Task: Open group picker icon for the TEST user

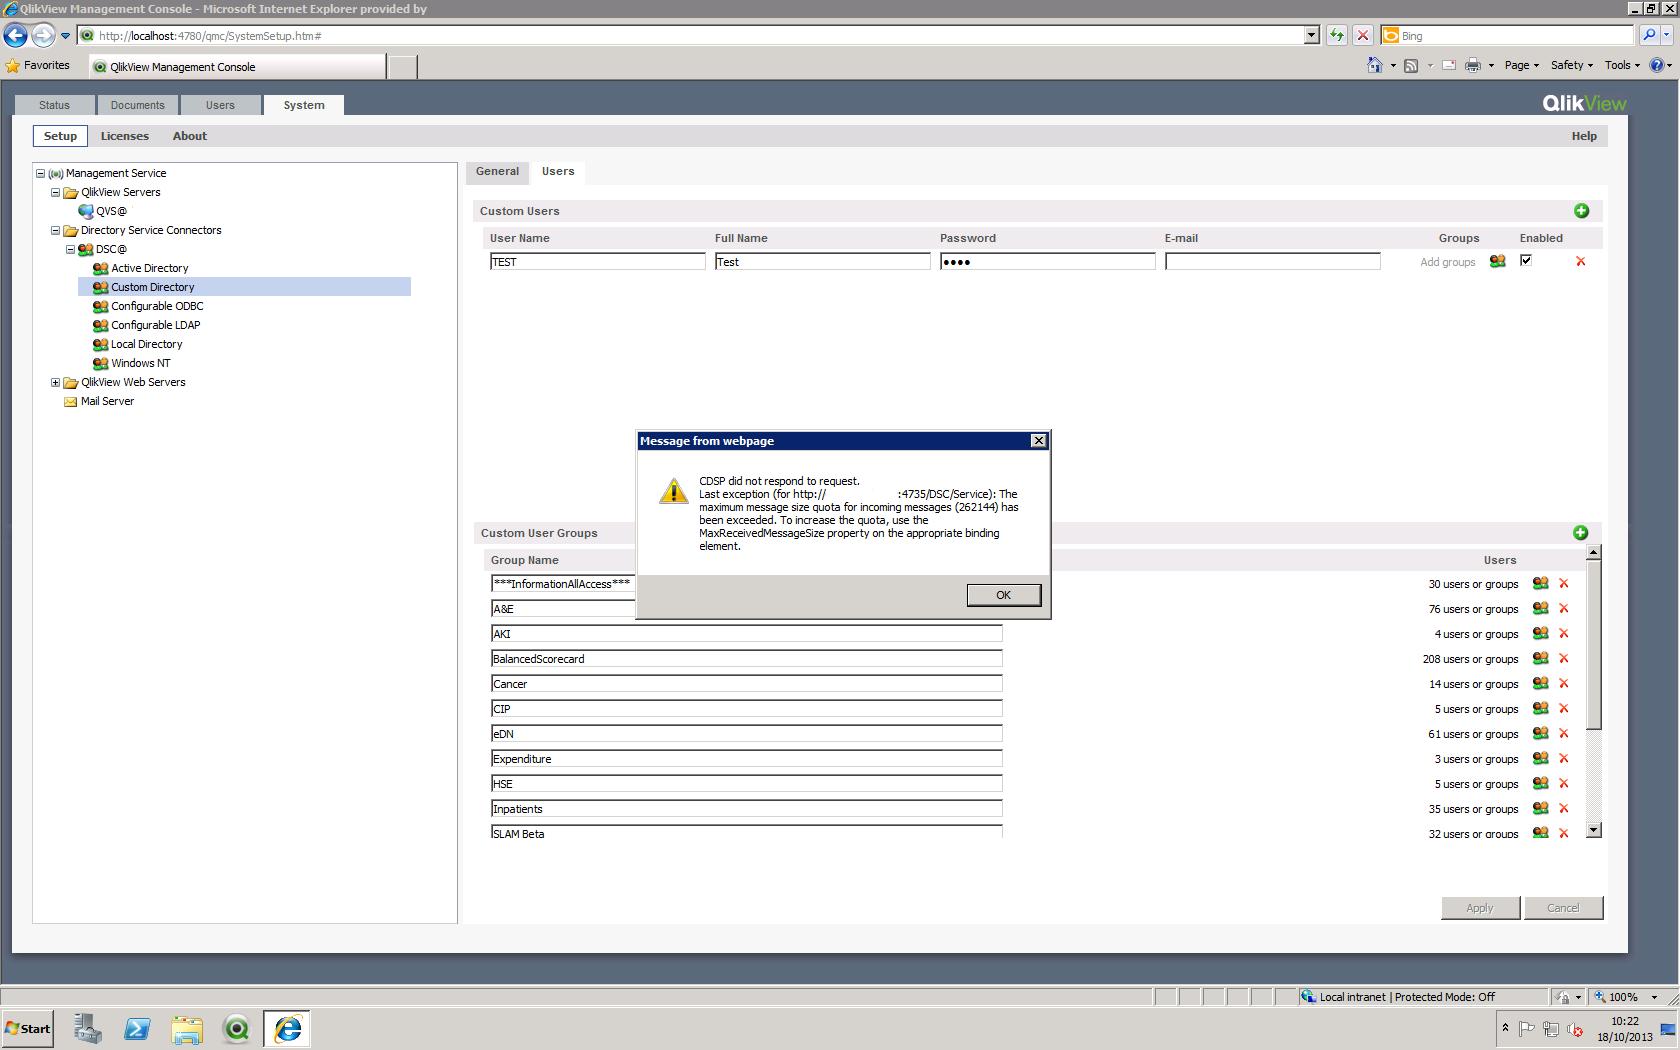Action: 1497,261
